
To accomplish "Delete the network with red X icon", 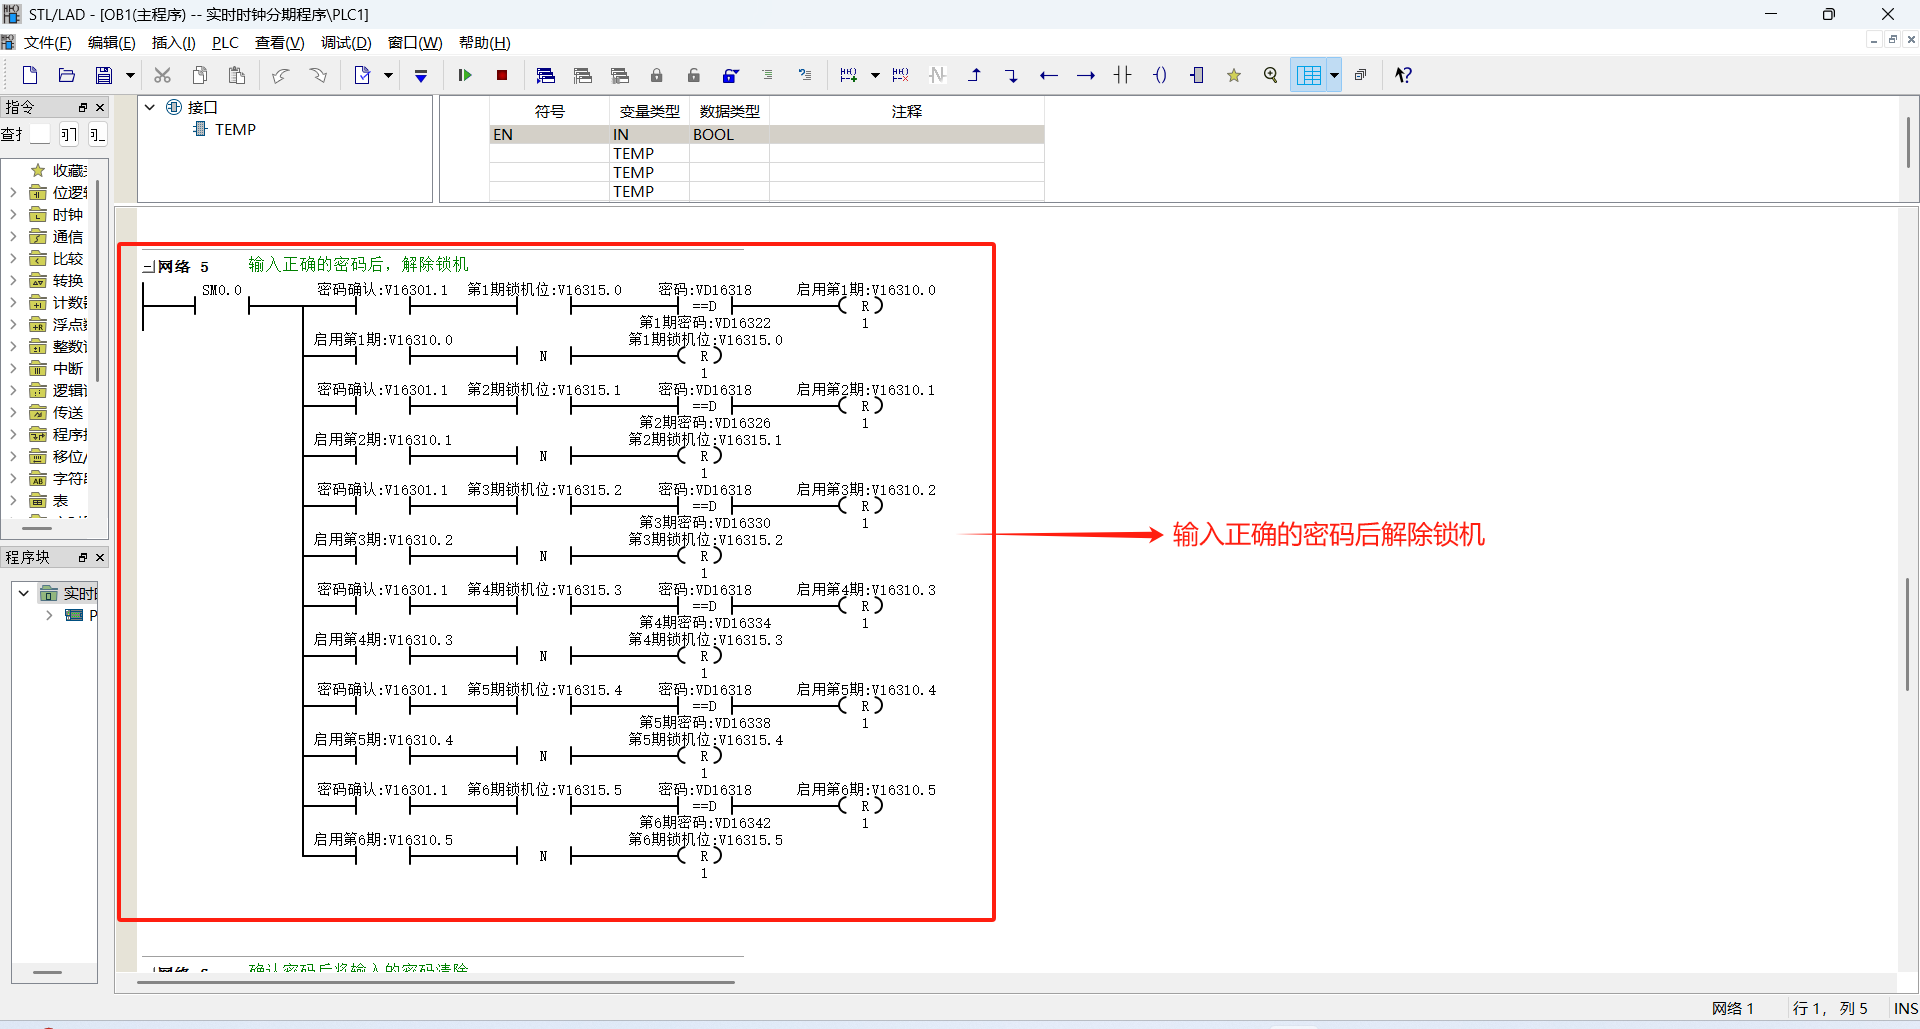I will (x=901, y=75).
